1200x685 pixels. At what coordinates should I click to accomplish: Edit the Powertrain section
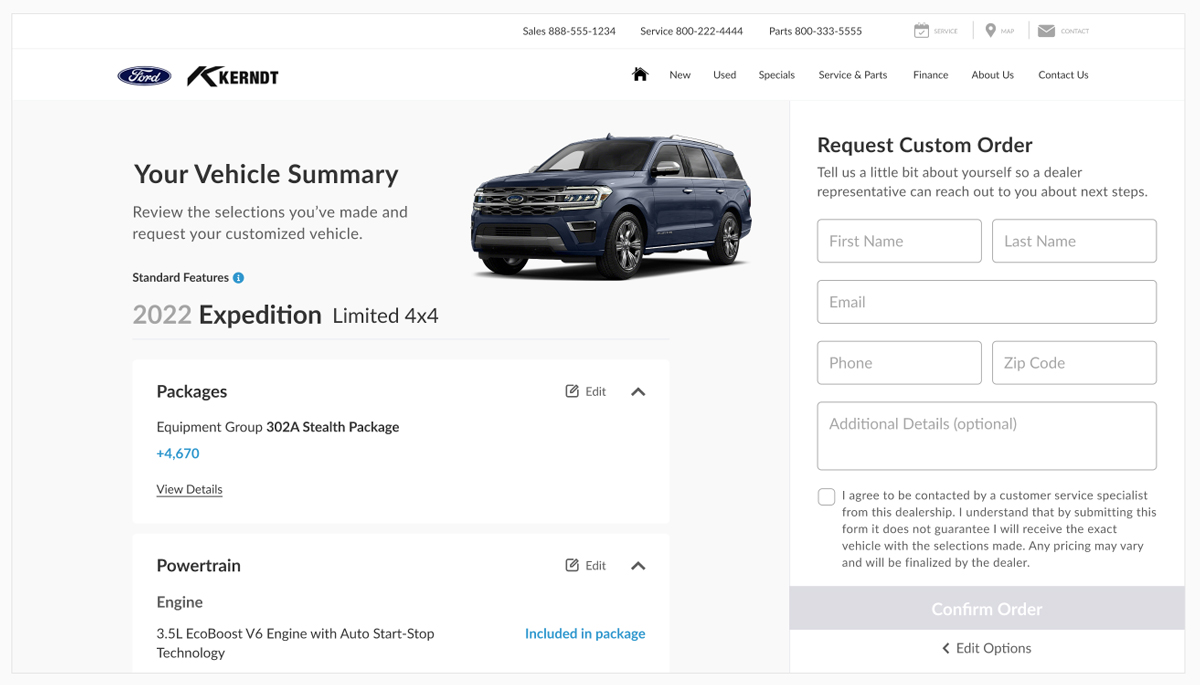pyautogui.click(x=586, y=566)
